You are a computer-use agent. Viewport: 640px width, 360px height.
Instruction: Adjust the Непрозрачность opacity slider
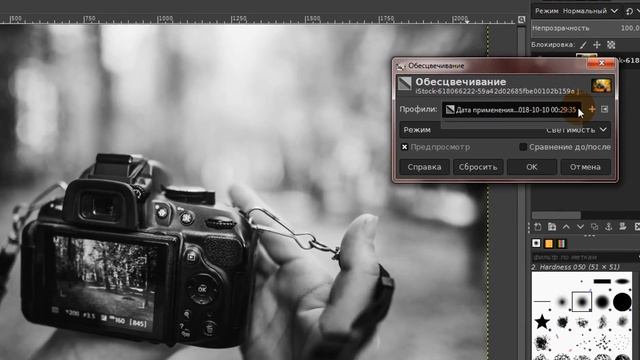[586, 28]
